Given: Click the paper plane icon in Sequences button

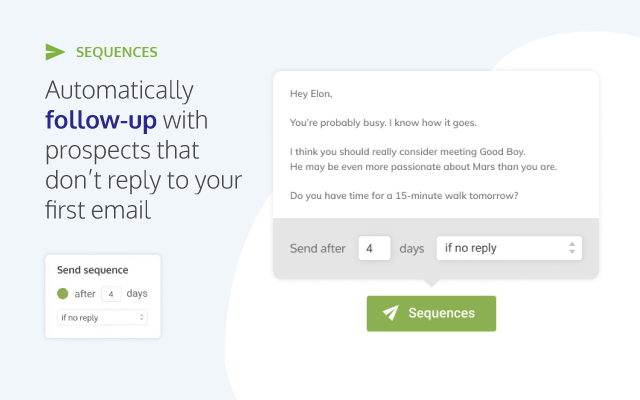Looking at the screenshot, I should (391, 313).
